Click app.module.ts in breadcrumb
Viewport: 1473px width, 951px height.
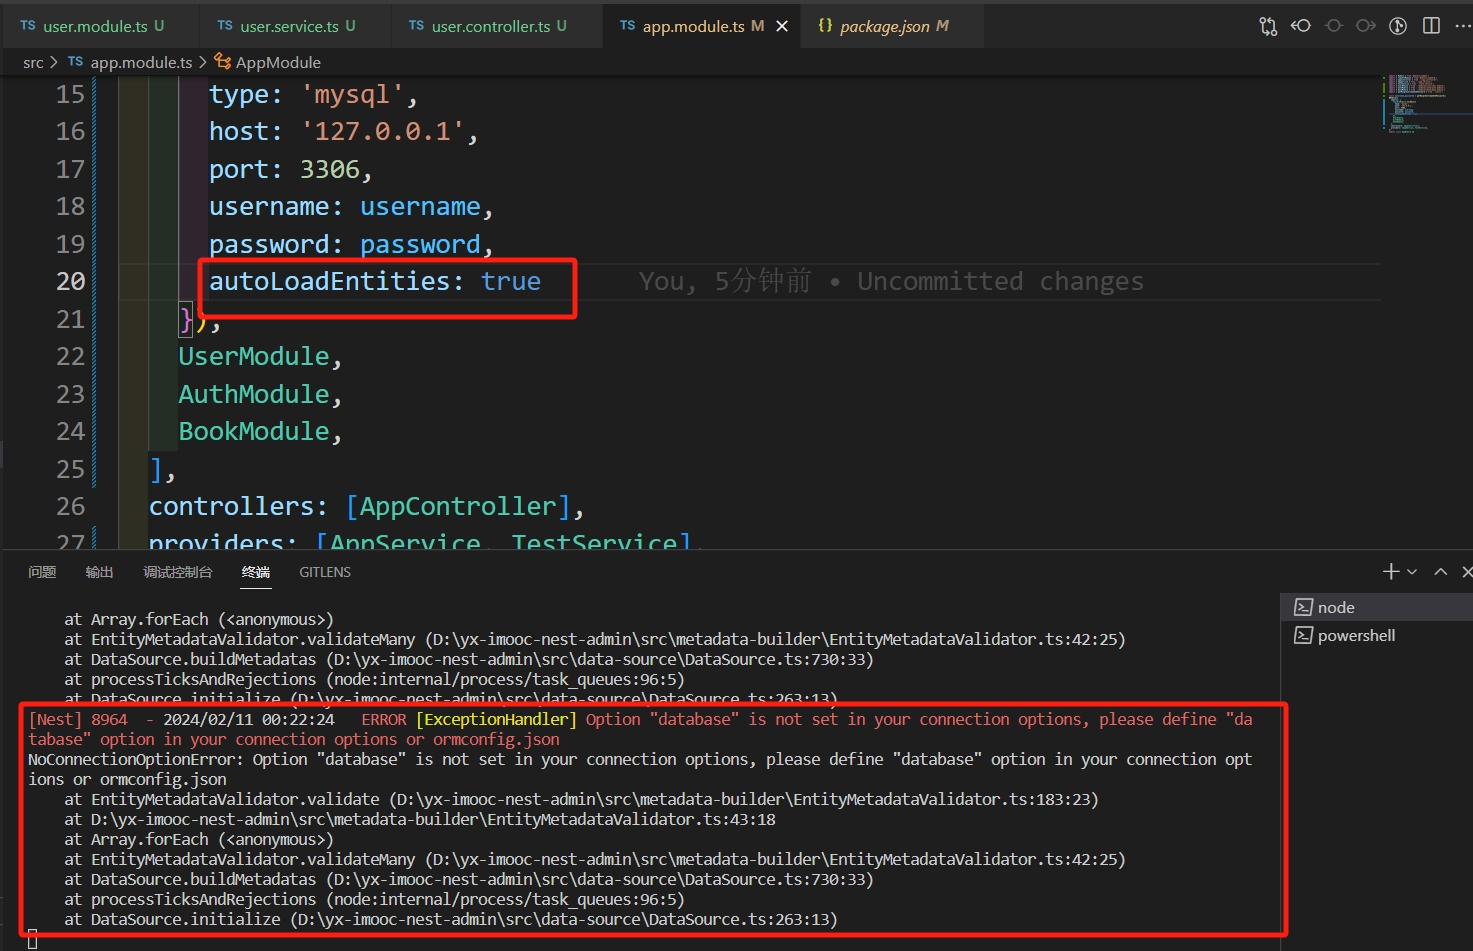(141, 62)
